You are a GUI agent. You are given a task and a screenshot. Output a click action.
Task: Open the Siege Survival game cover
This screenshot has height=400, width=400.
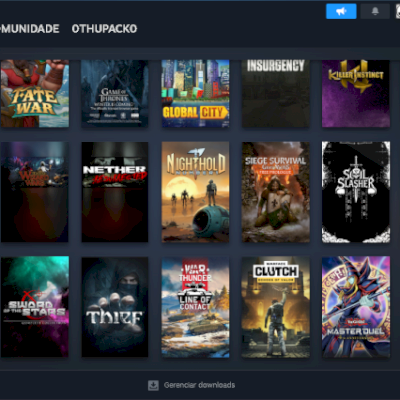coord(276,192)
